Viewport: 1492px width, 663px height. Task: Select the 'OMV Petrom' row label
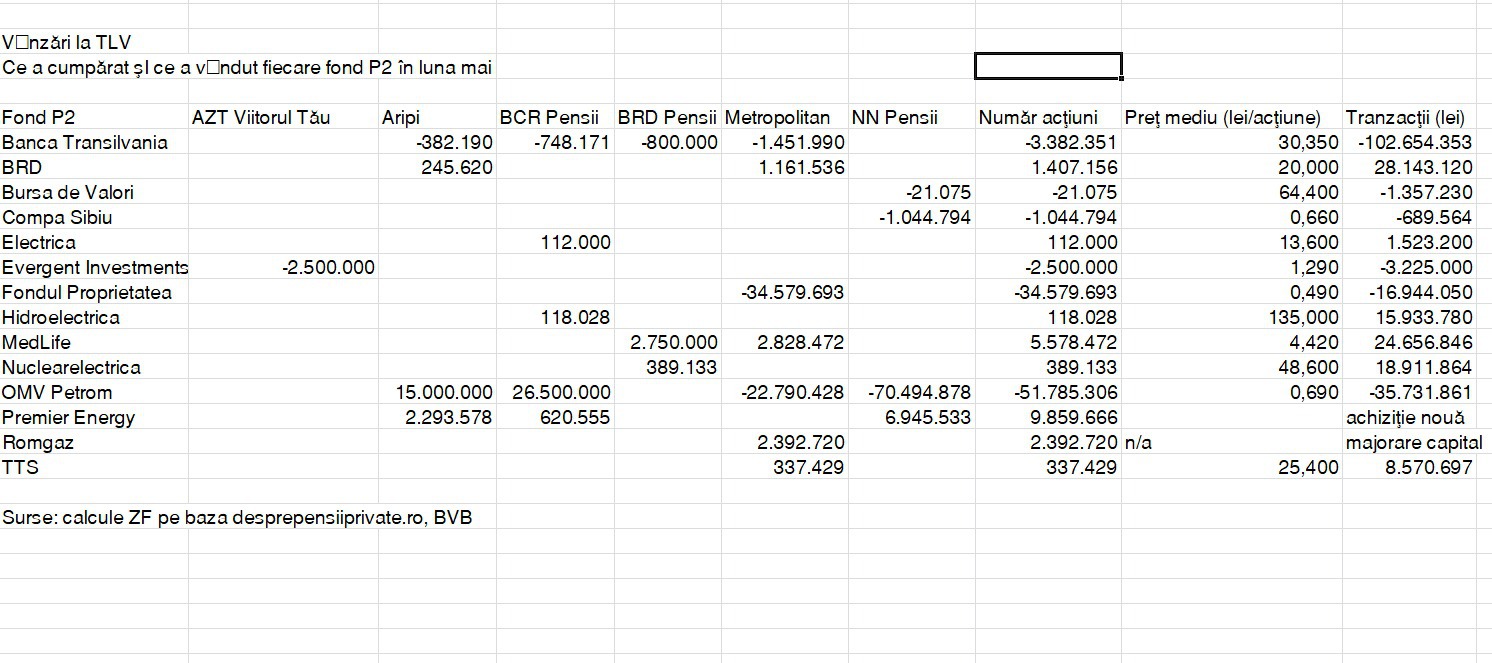tap(57, 392)
